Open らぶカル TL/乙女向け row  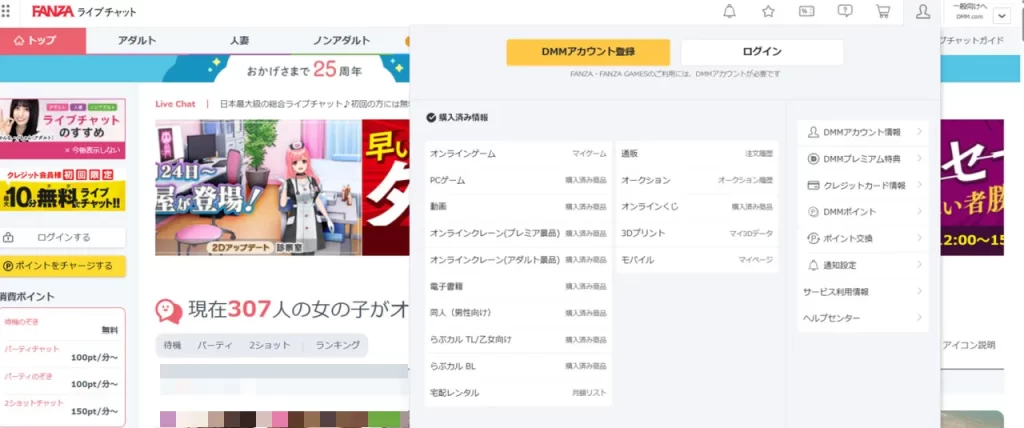click(x=518, y=340)
